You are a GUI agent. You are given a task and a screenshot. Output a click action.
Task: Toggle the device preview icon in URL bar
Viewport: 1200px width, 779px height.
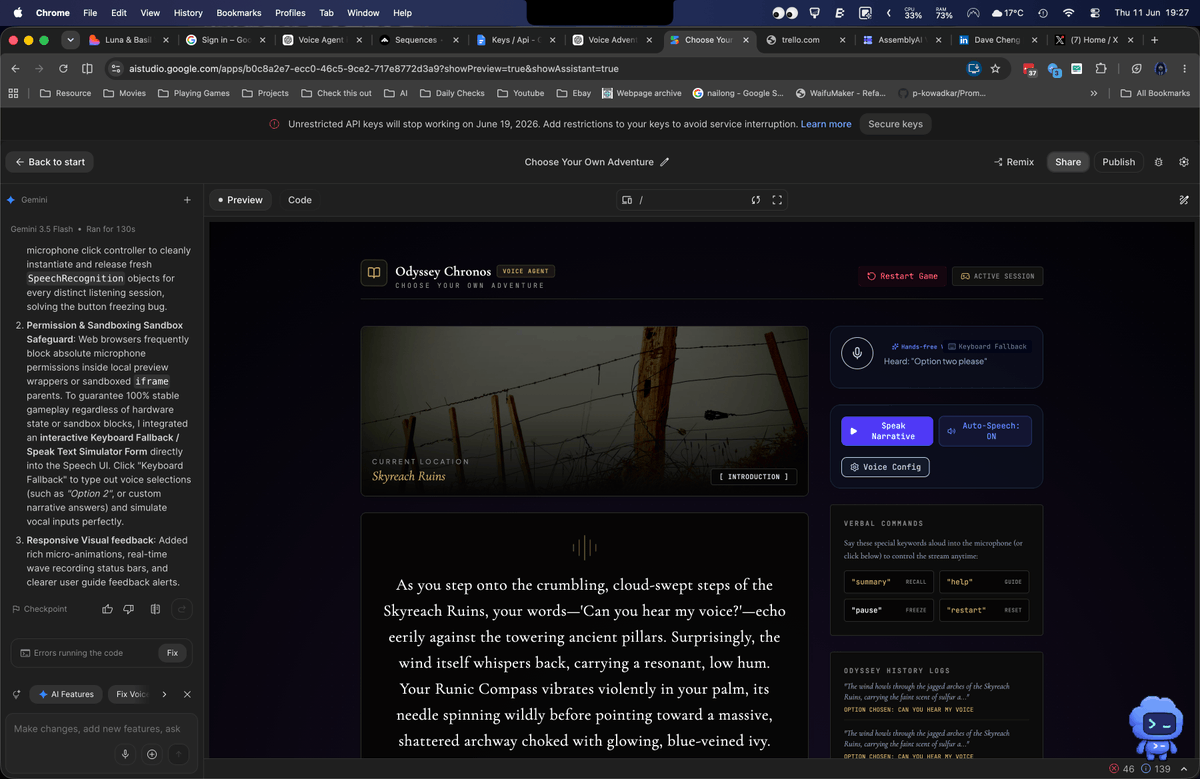click(x=627, y=200)
